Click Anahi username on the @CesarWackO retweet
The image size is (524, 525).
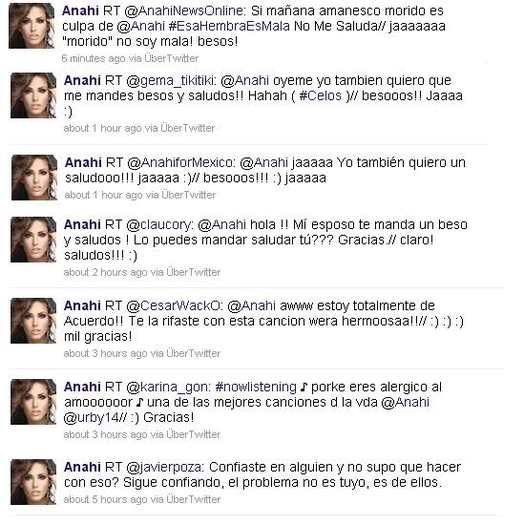82,306
